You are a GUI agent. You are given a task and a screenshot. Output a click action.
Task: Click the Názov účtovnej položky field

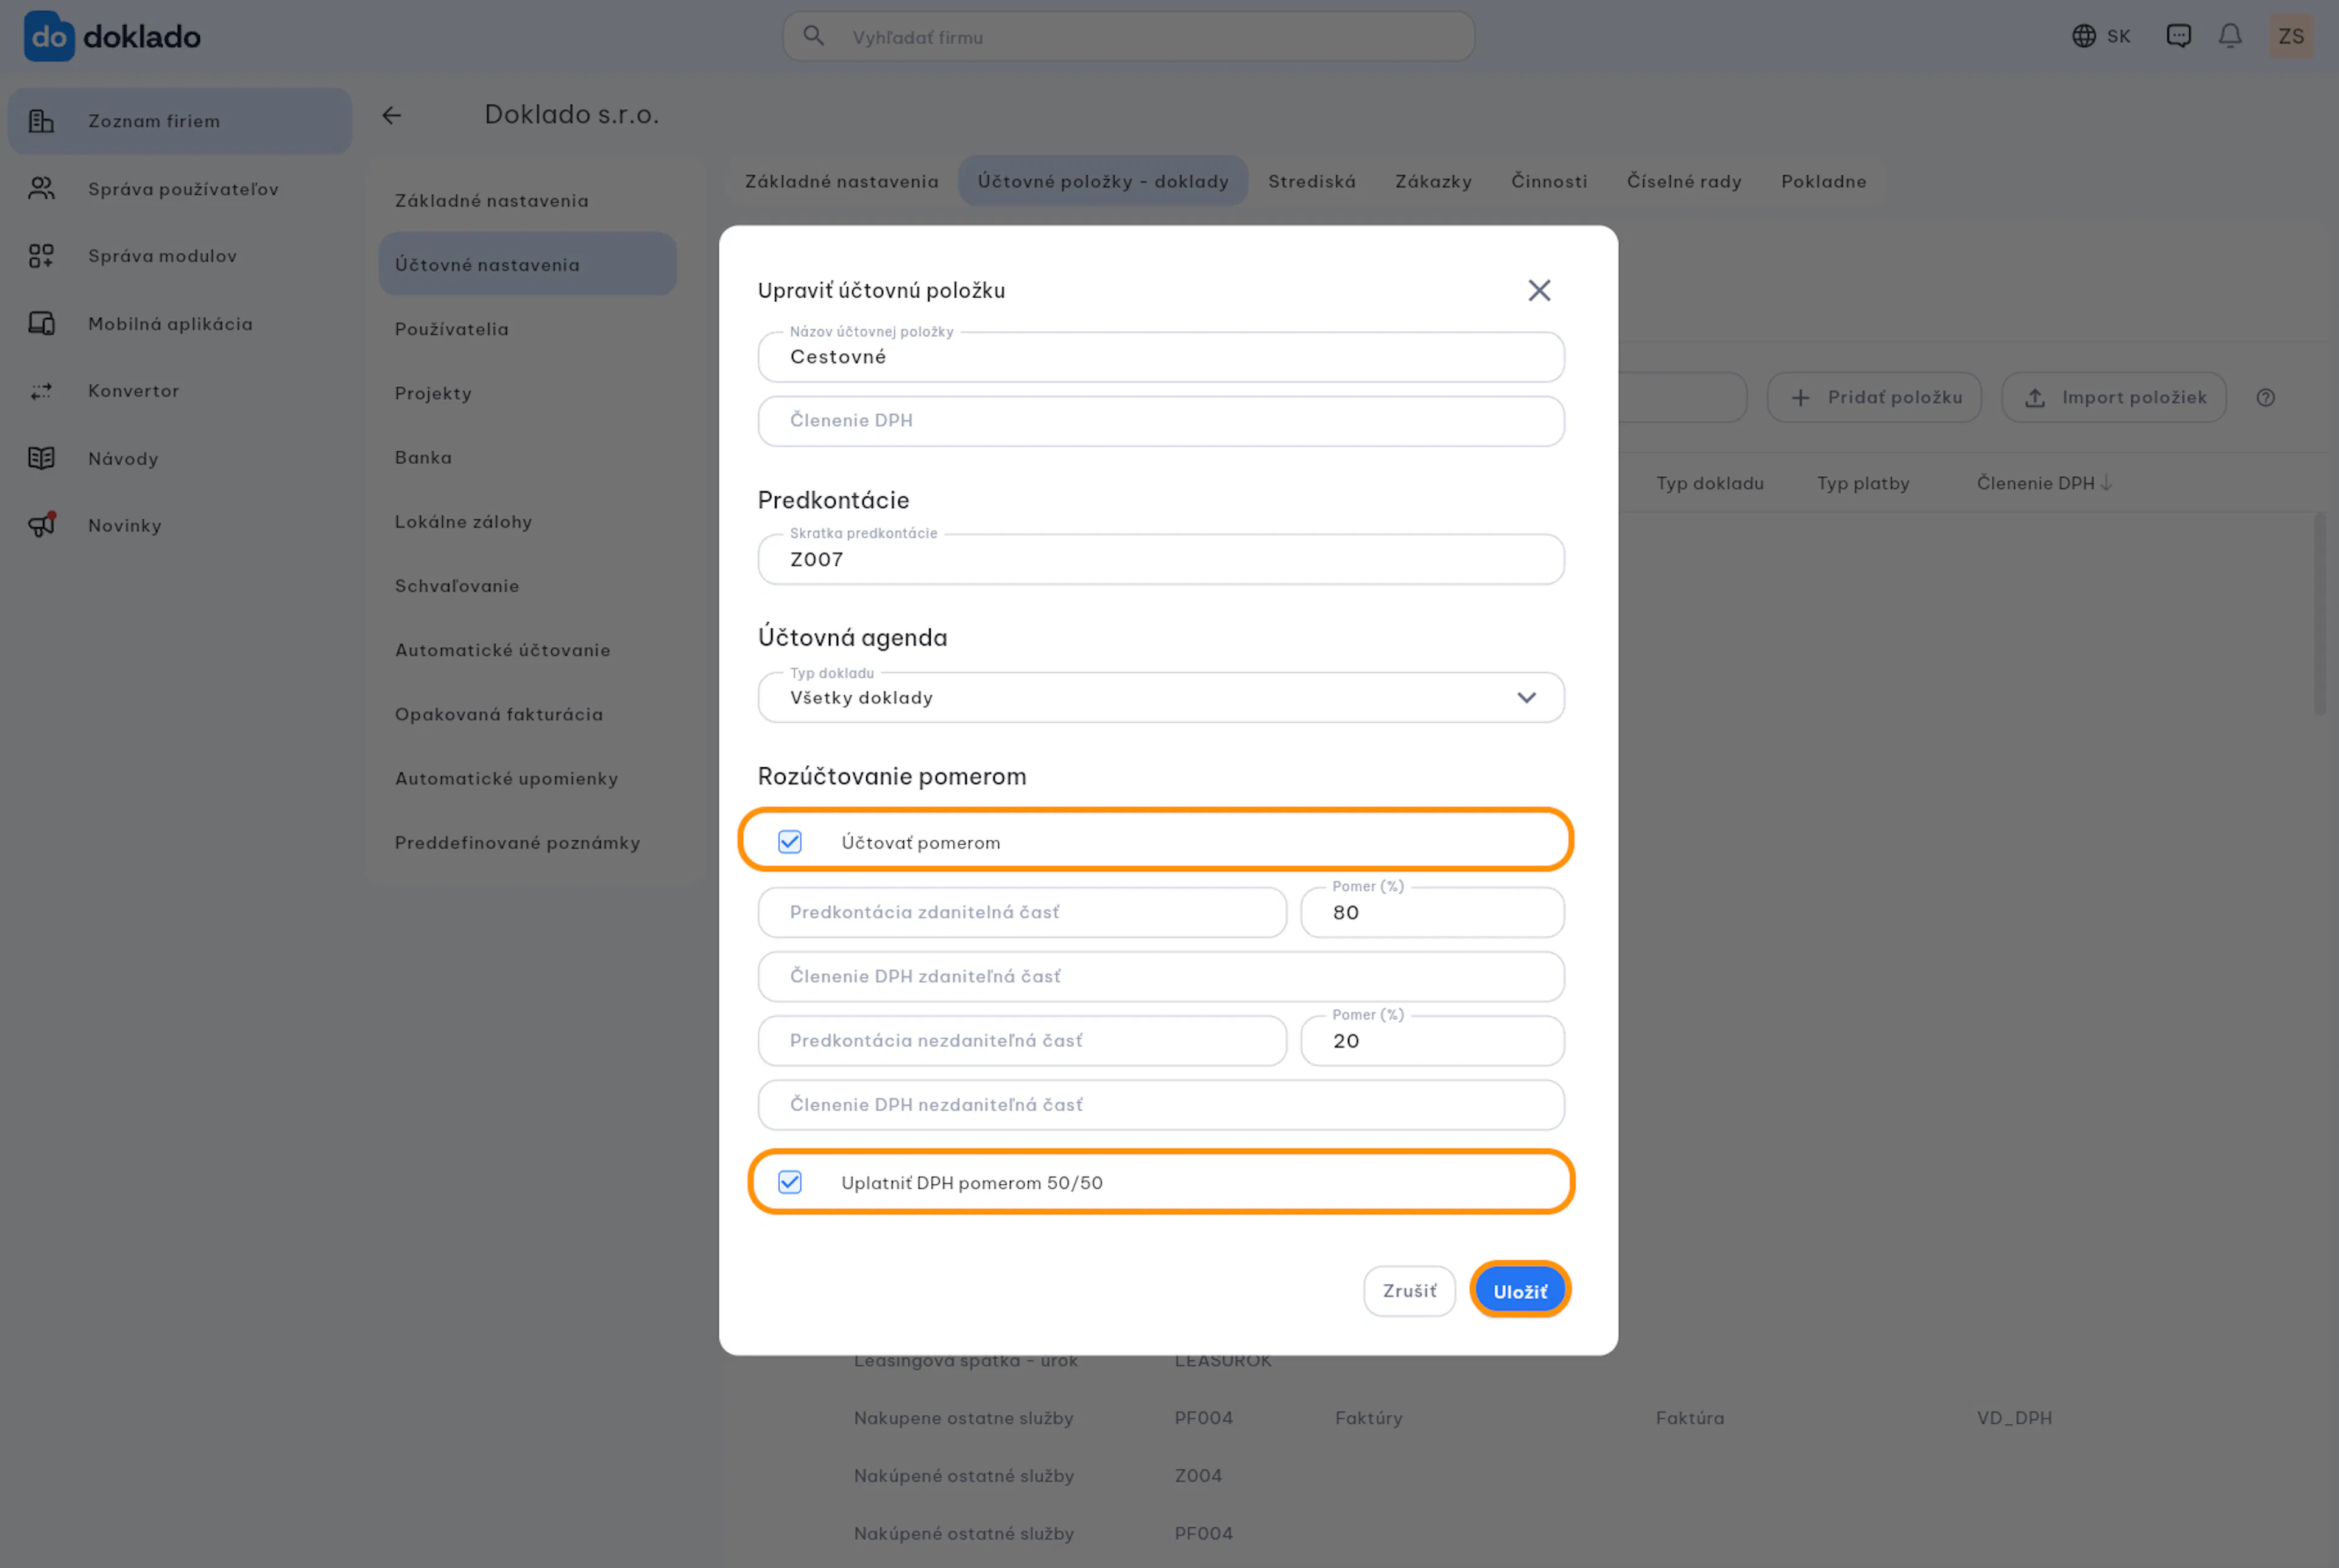click(1161, 357)
